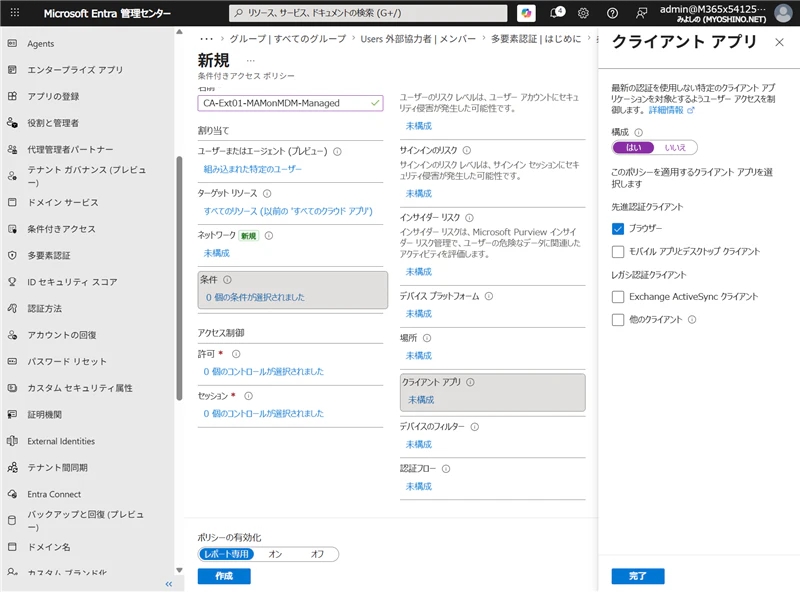Set 構成 toggle to はい
Screen dimensions: 800x592
click(x=634, y=147)
